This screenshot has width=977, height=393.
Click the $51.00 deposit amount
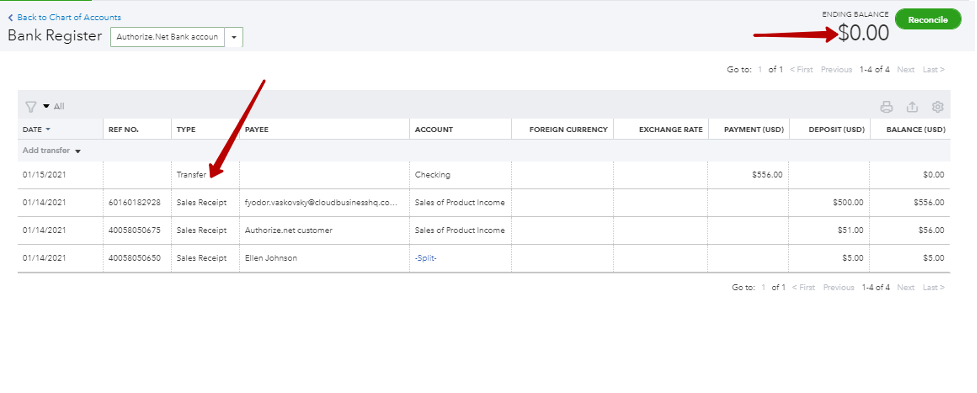[851, 230]
